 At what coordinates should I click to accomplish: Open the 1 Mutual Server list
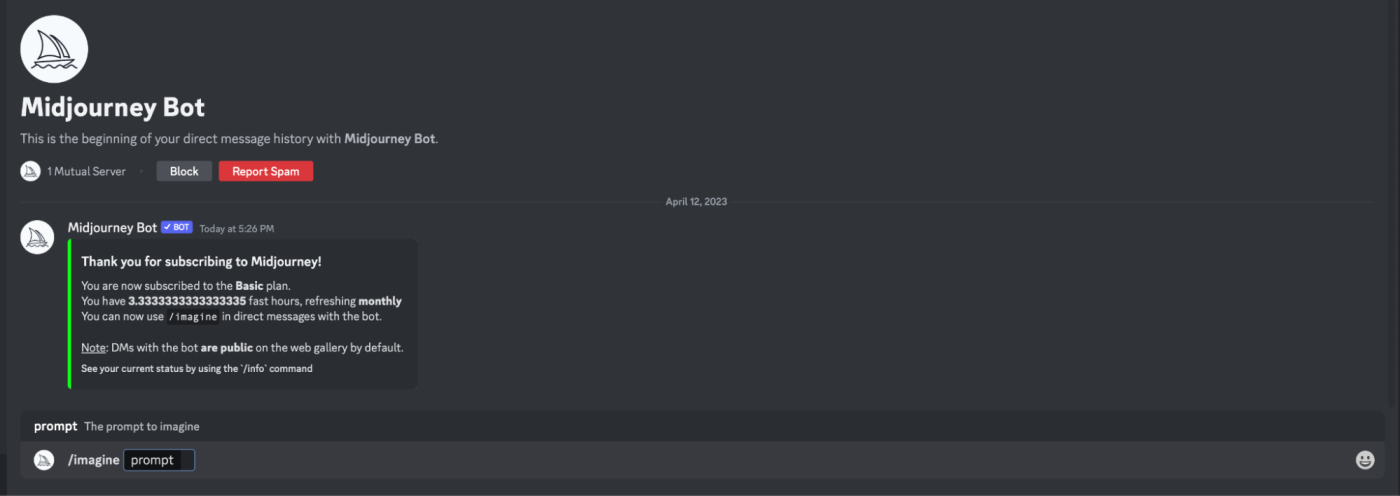click(x=87, y=172)
